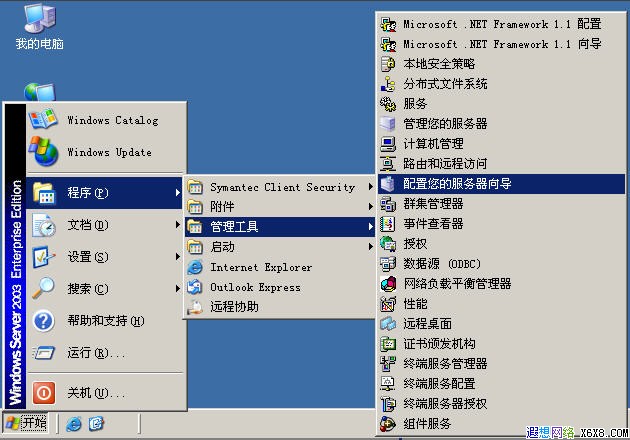Click the Internet Explorer icon in the Programs submenu
The width and height of the screenshot is (630, 440).
pos(195,267)
